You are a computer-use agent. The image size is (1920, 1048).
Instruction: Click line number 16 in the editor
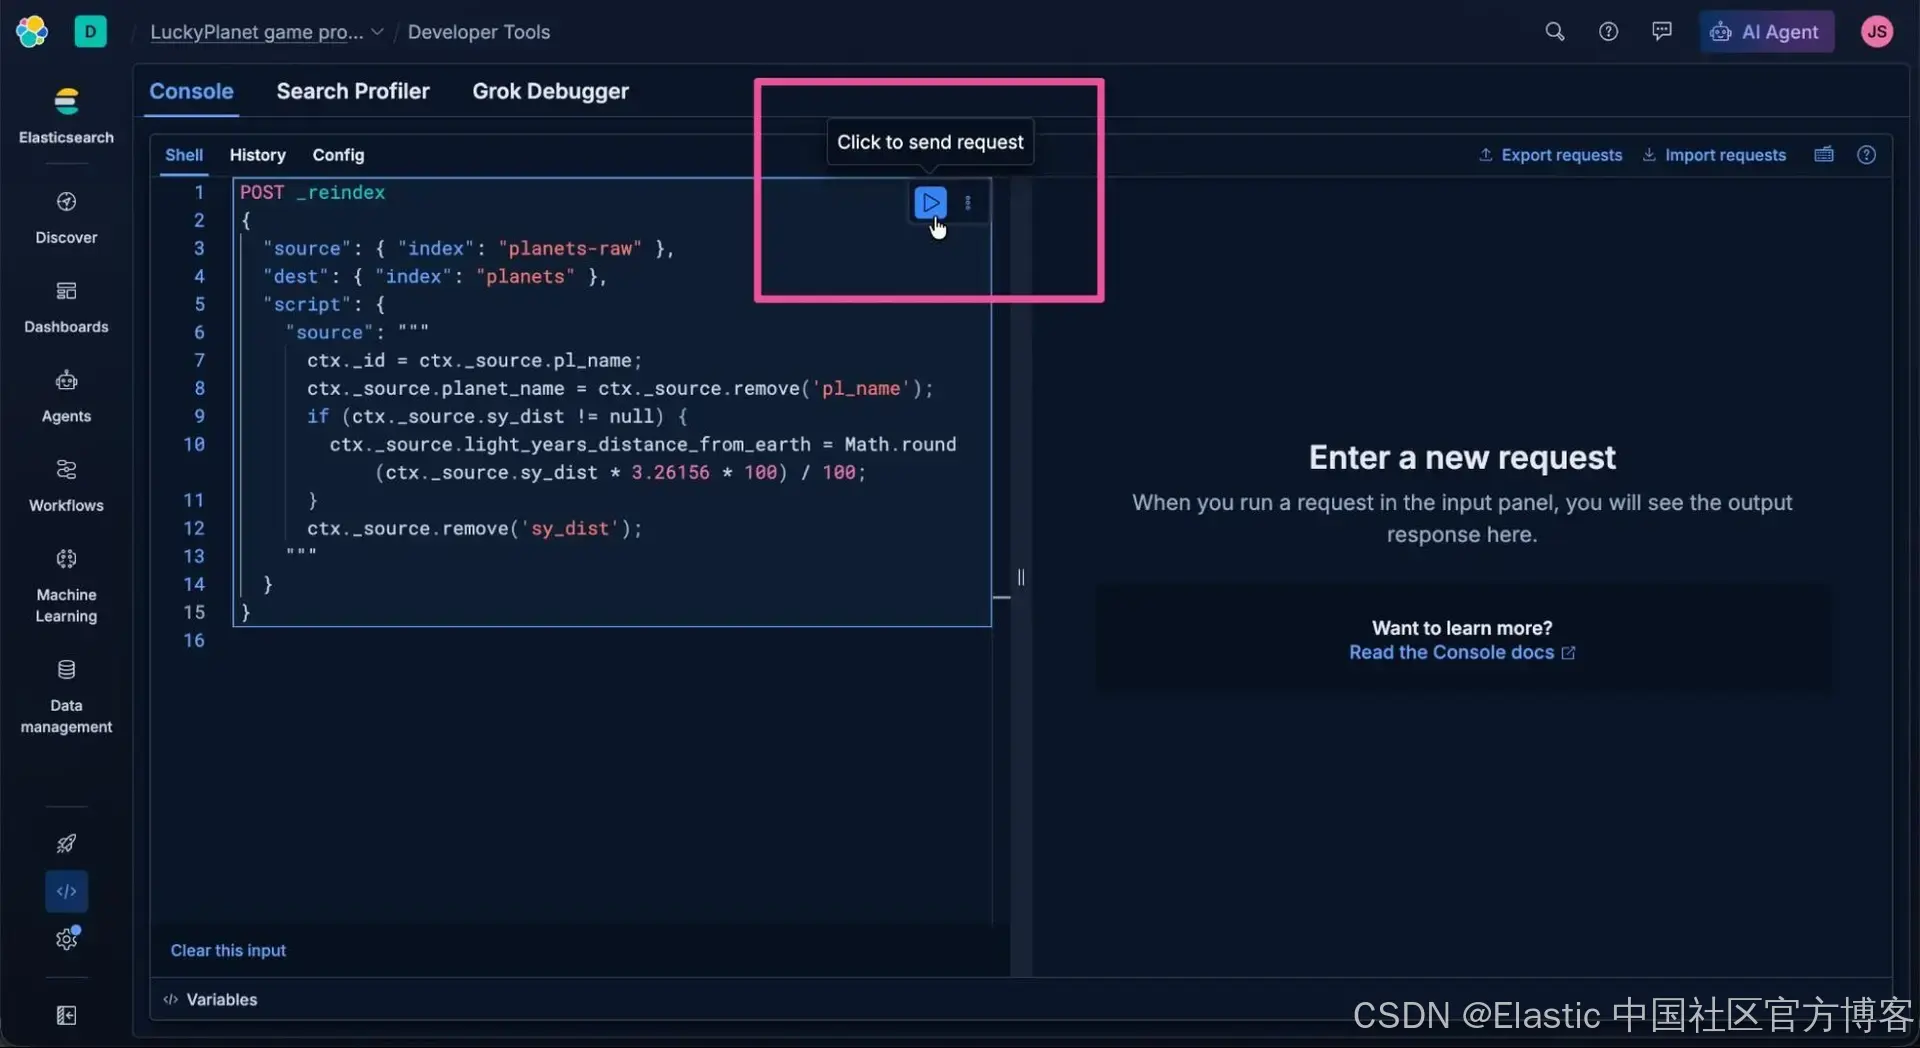[194, 640]
